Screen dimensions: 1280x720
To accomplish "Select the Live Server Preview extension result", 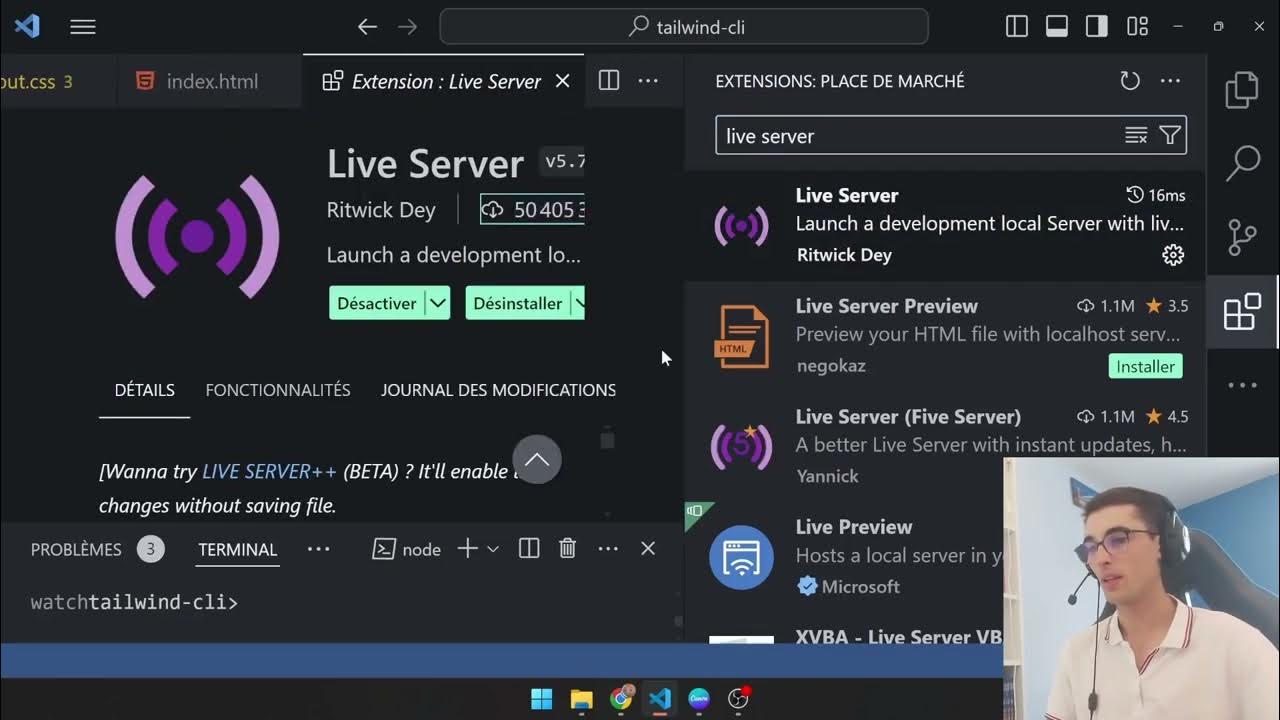I will (x=945, y=337).
